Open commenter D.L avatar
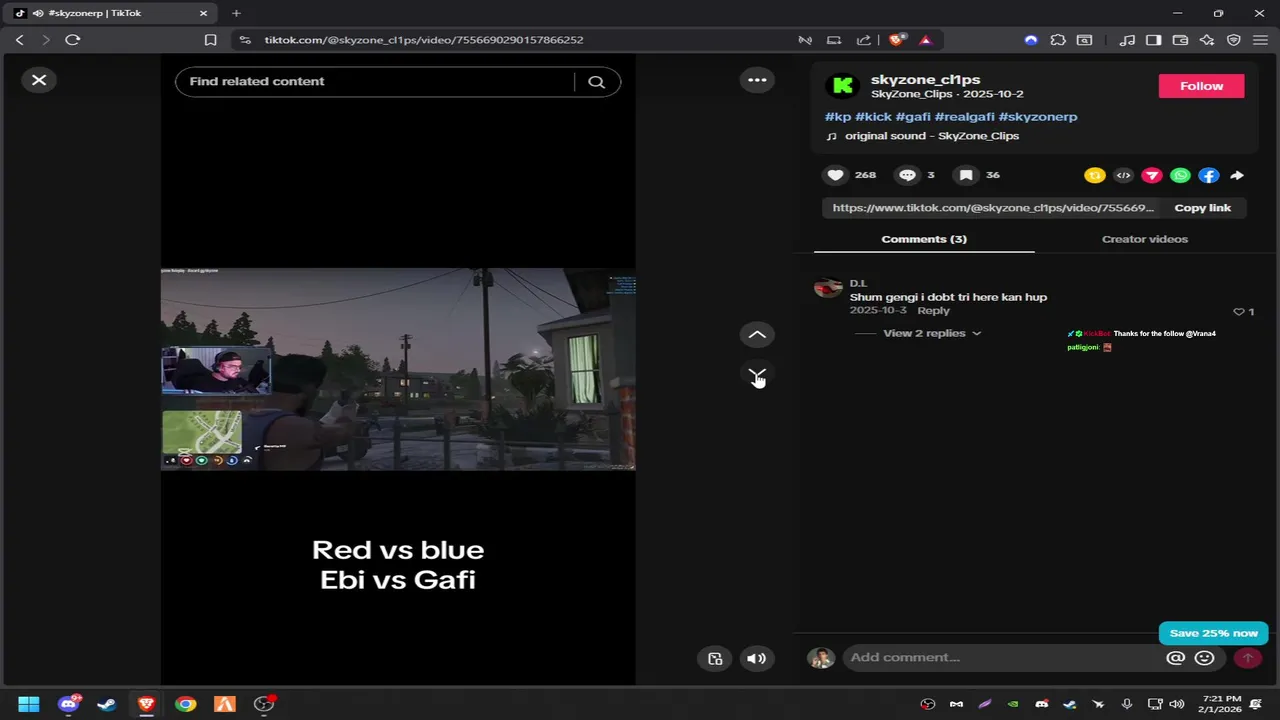Viewport: 1280px width, 720px height. click(x=828, y=288)
